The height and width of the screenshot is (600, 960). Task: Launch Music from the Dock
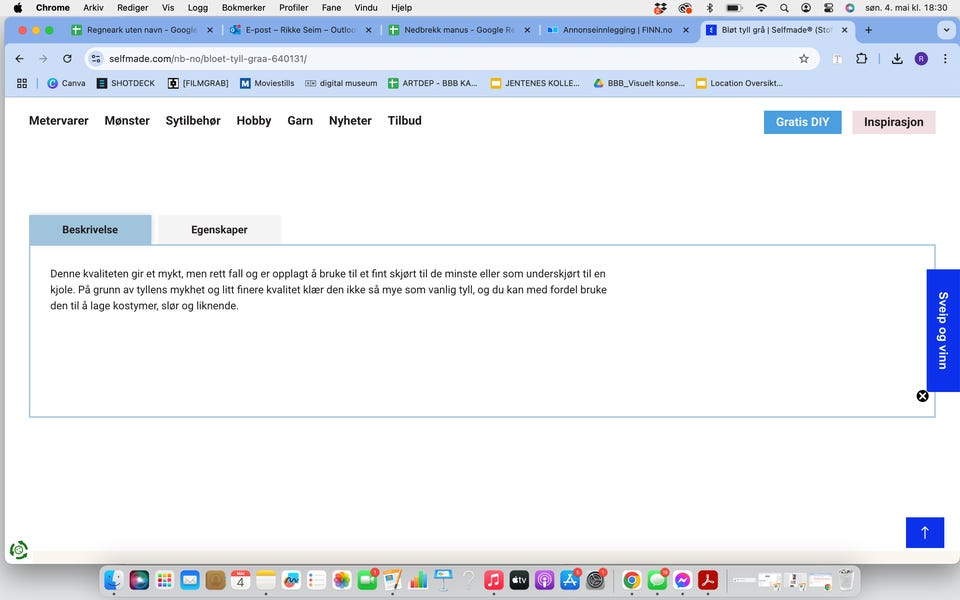pos(493,580)
